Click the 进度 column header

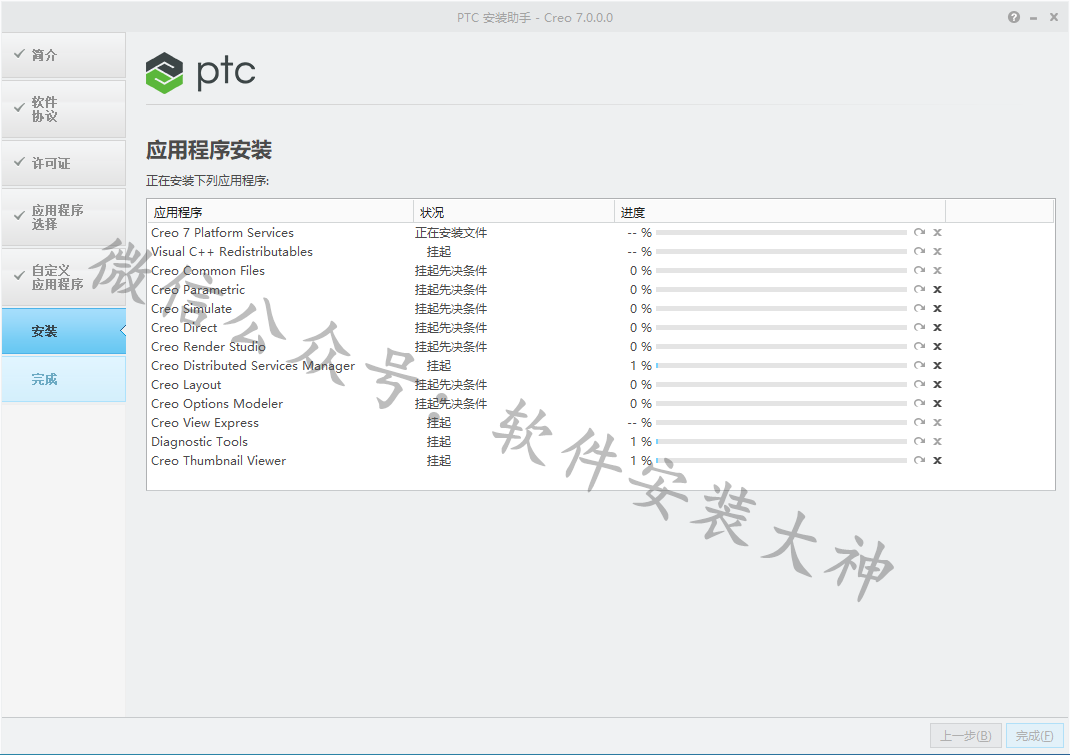click(x=780, y=212)
